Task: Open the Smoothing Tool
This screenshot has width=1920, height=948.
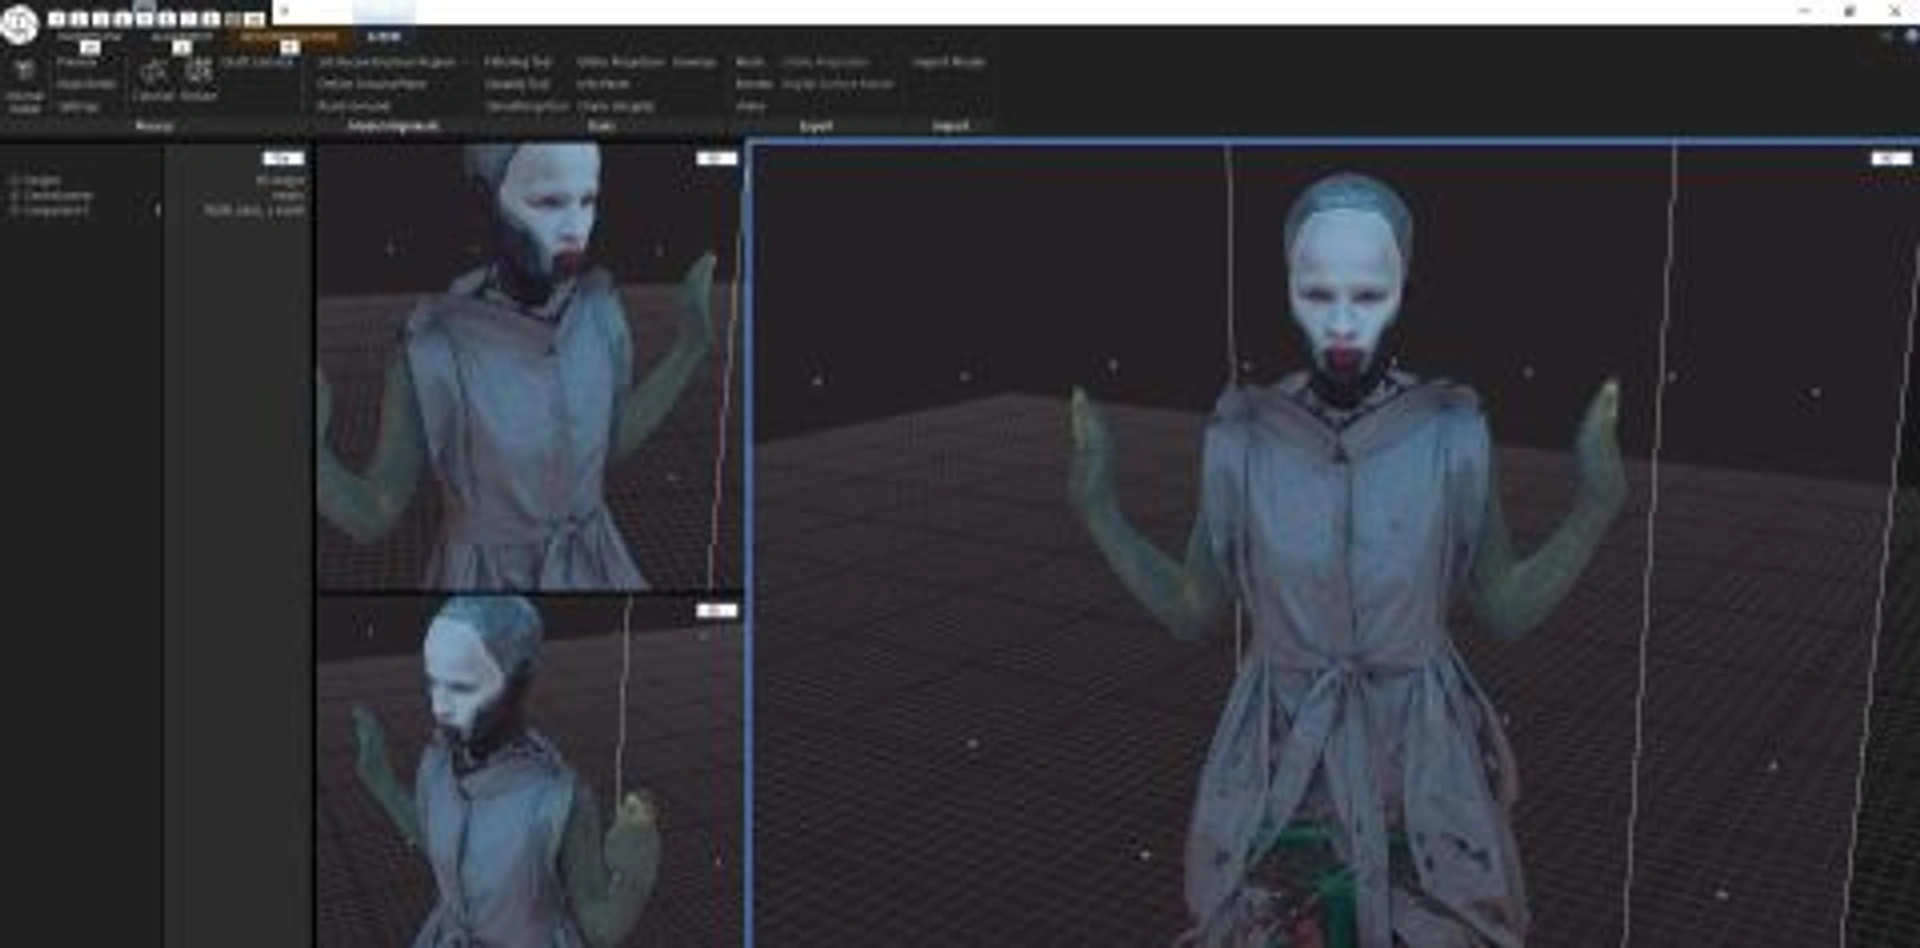Action: [526, 106]
